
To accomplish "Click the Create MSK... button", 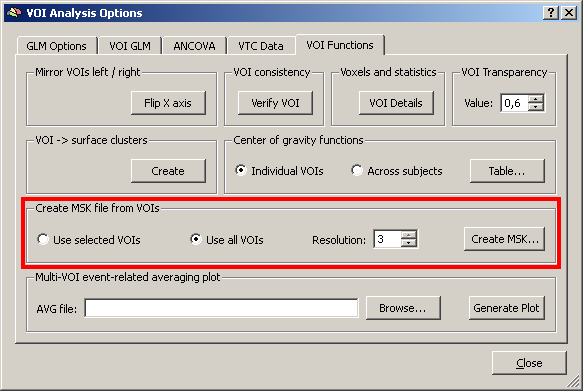I will (505, 239).
